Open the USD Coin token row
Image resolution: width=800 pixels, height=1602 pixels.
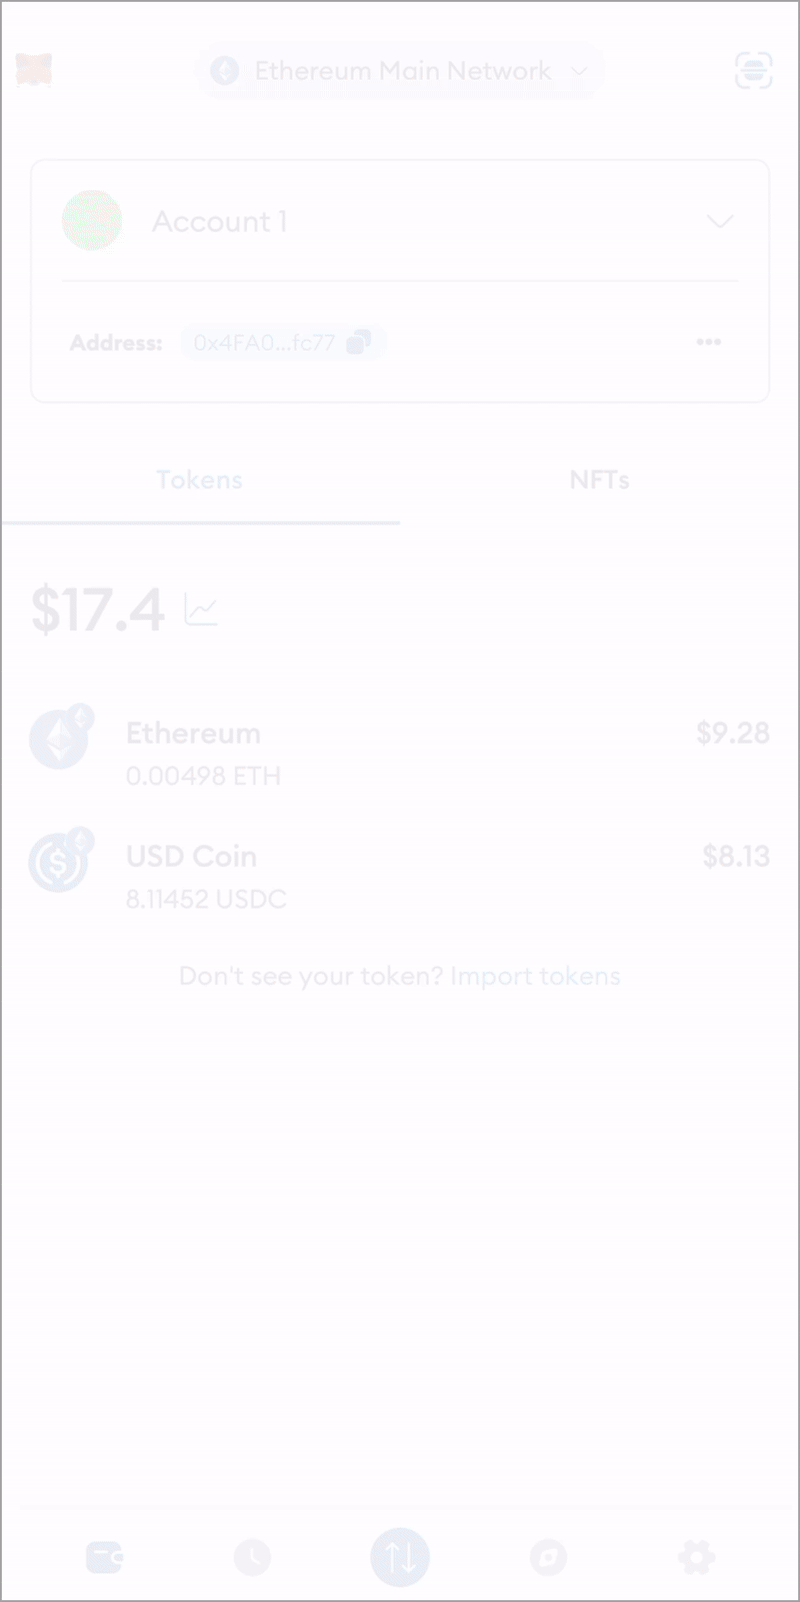(400, 876)
